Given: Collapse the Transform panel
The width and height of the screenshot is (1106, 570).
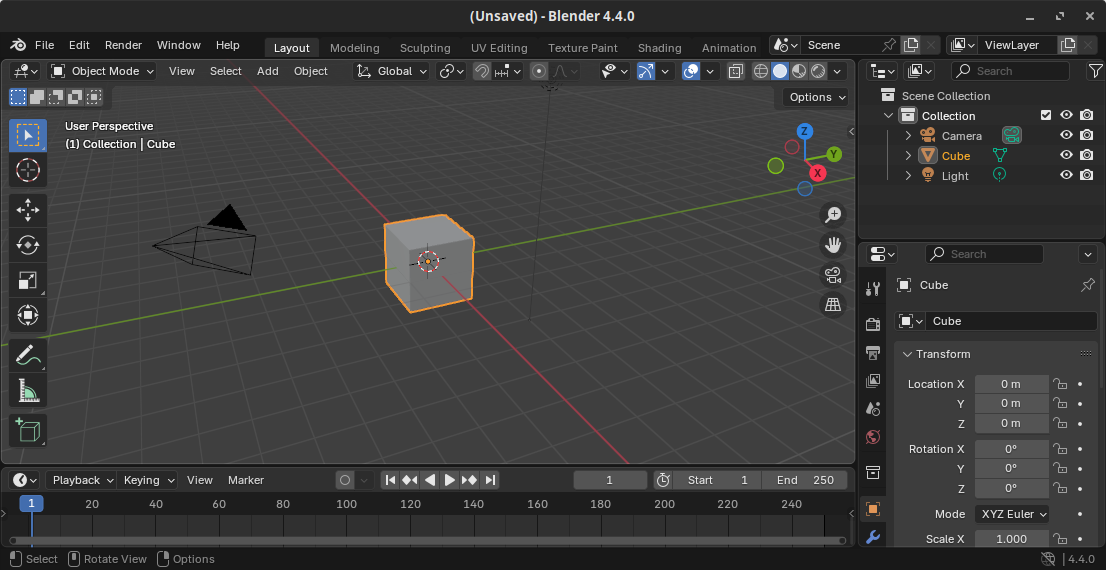Looking at the screenshot, I should click(907, 354).
